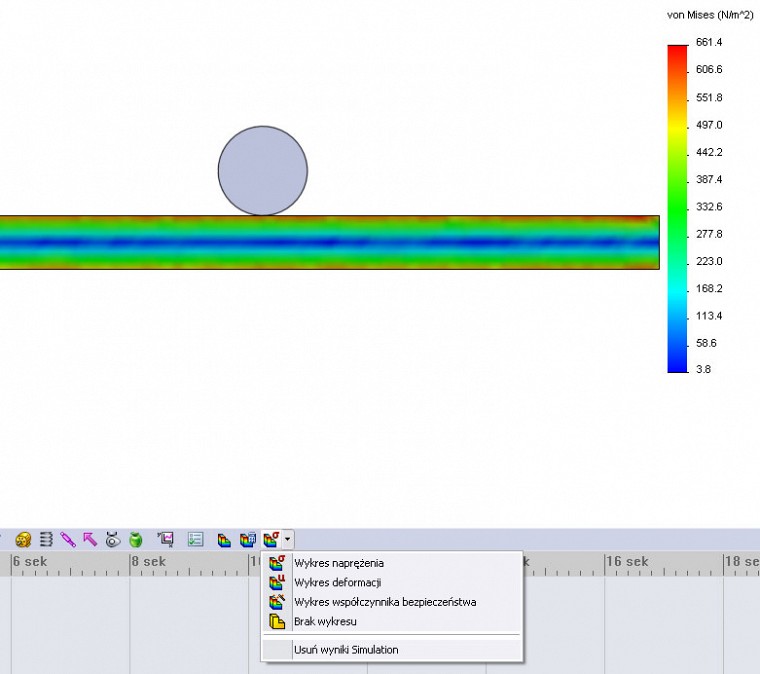The width and height of the screenshot is (760, 674).
Task: Select the gray ball in the viewport
Action: pyautogui.click(x=263, y=171)
